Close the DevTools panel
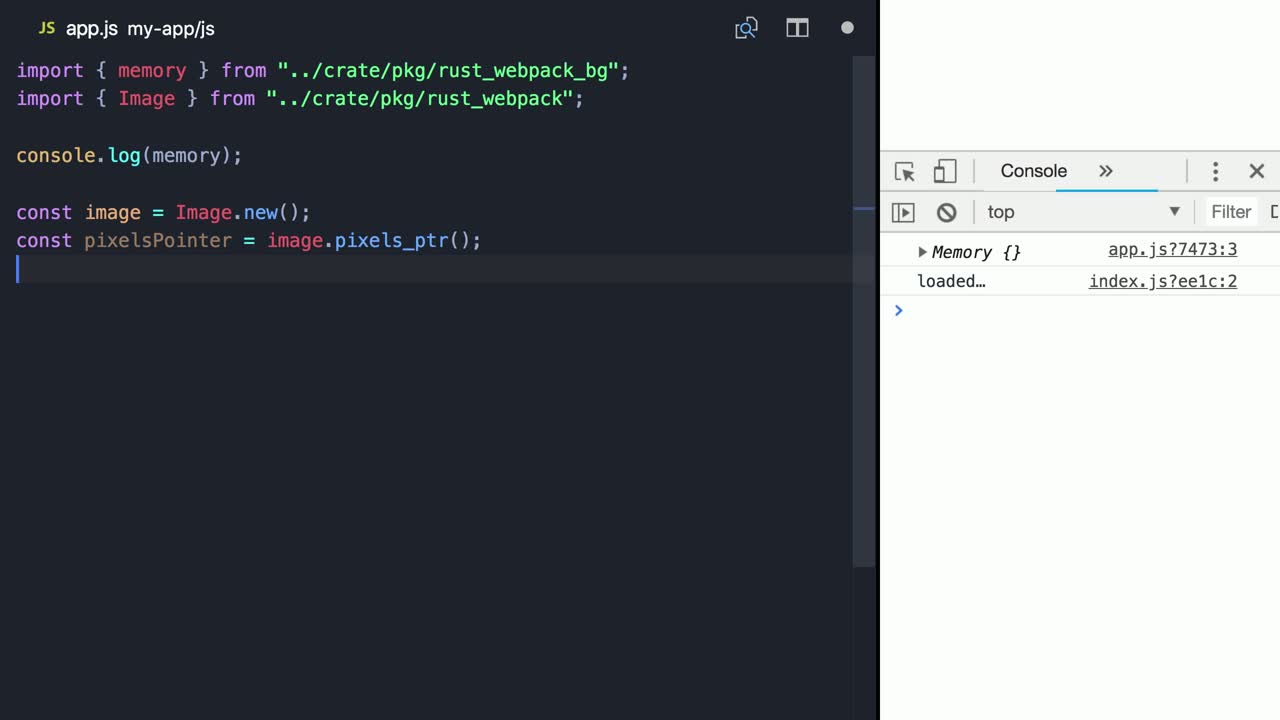 (x=1257, y=171)
